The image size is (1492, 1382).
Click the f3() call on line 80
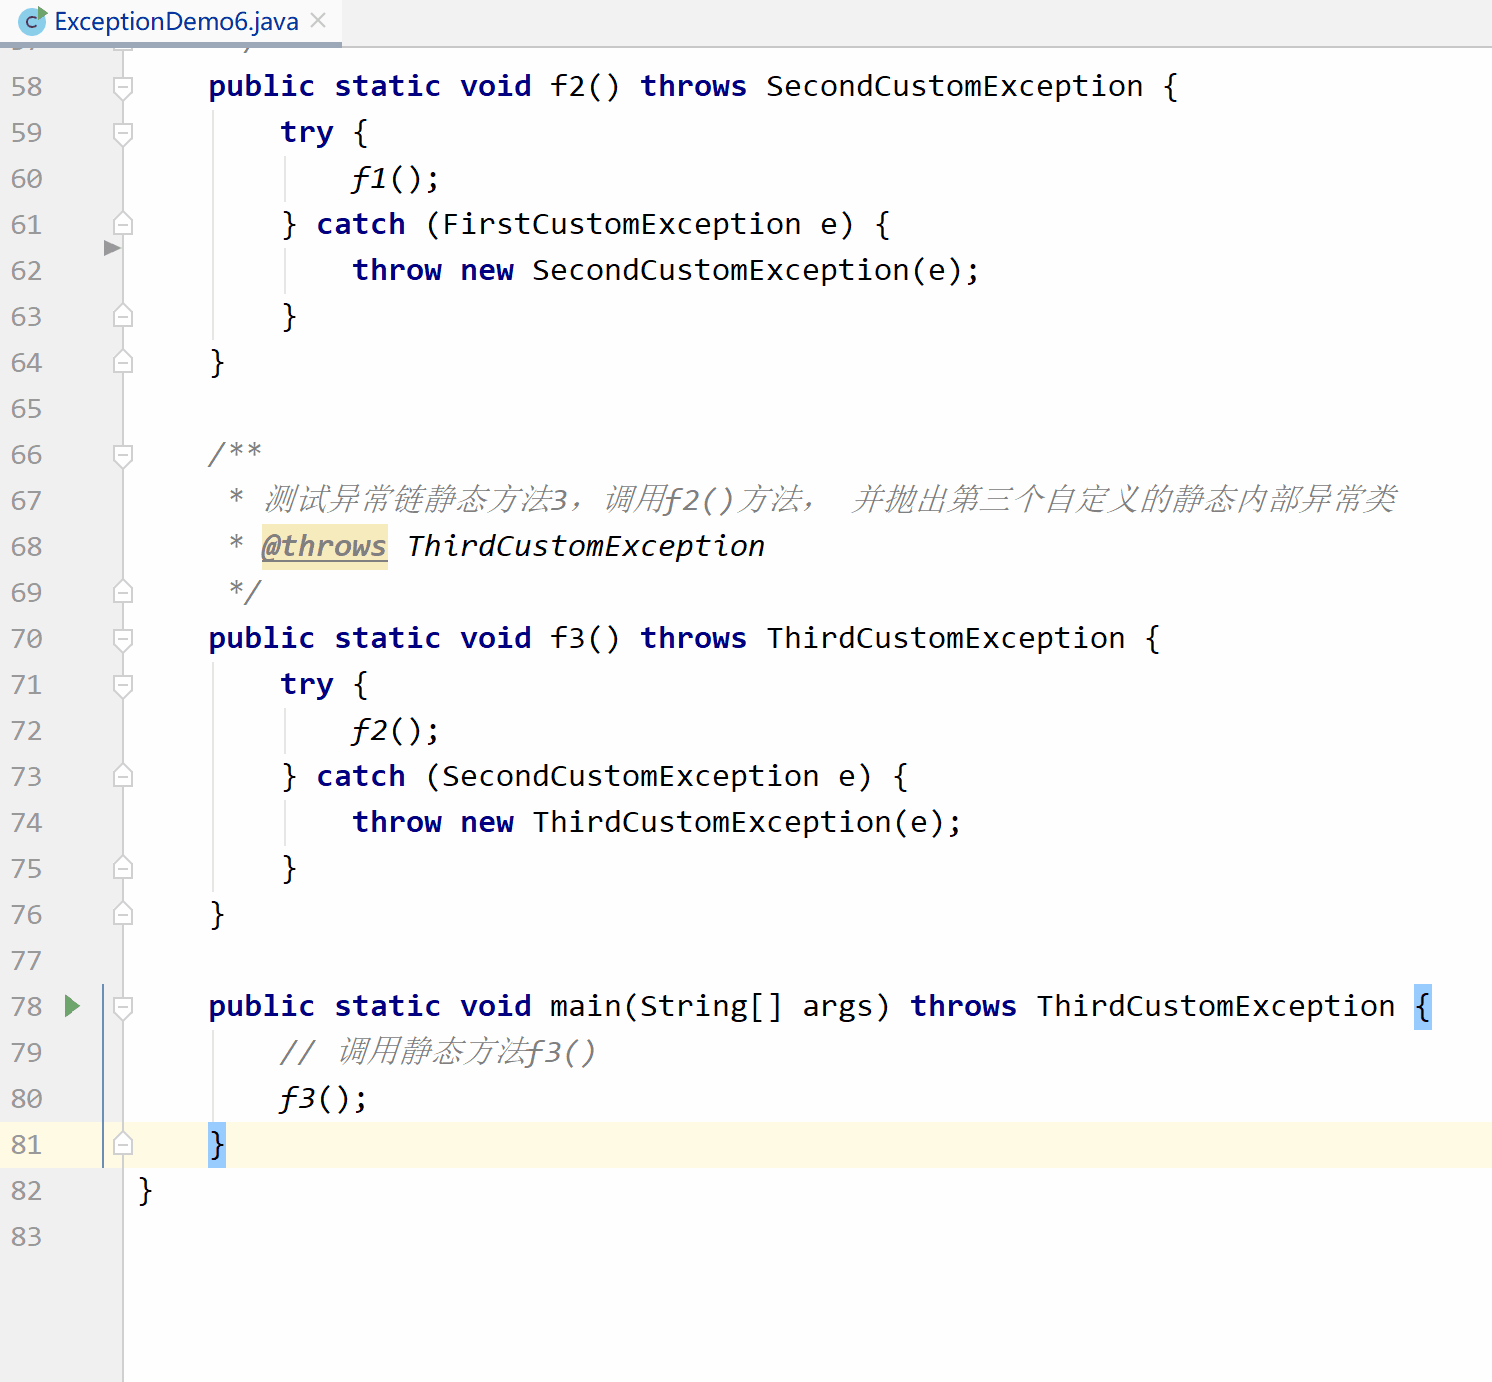coord(322,1099)
